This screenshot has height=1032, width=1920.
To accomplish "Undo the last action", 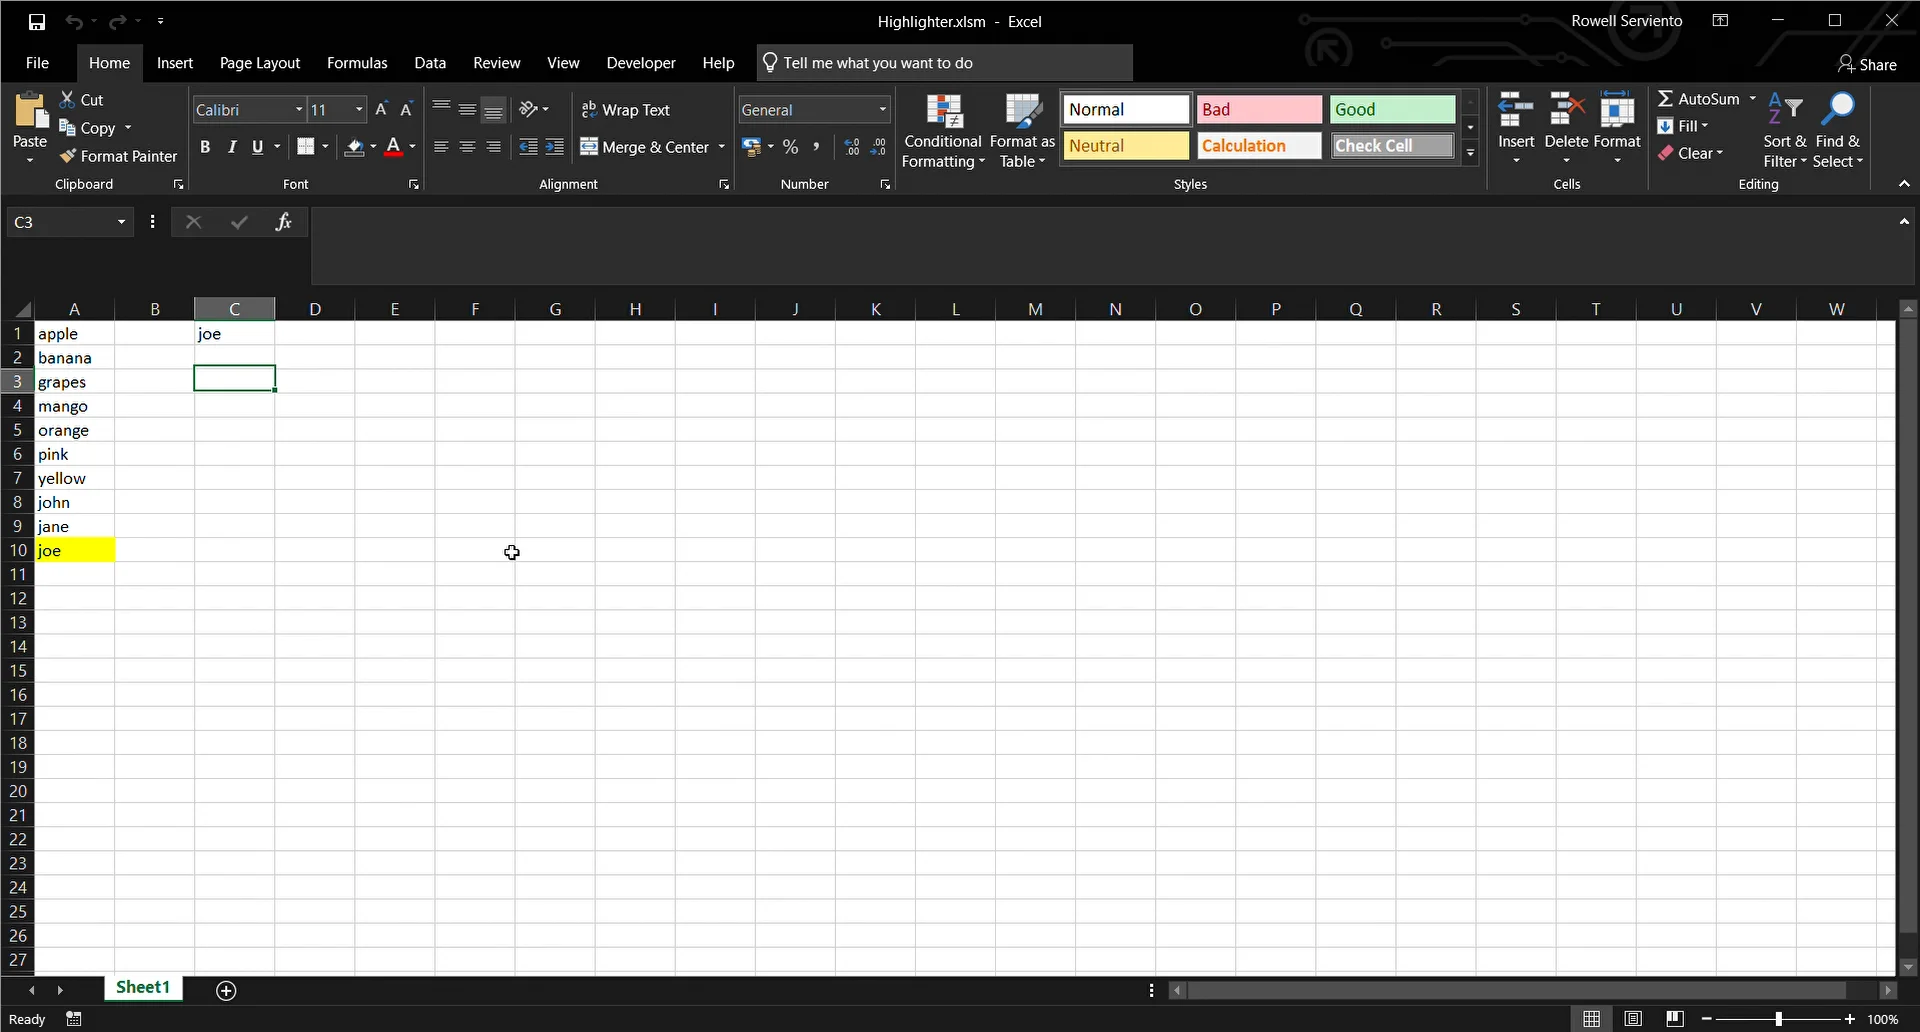I will tap(73, 21).
